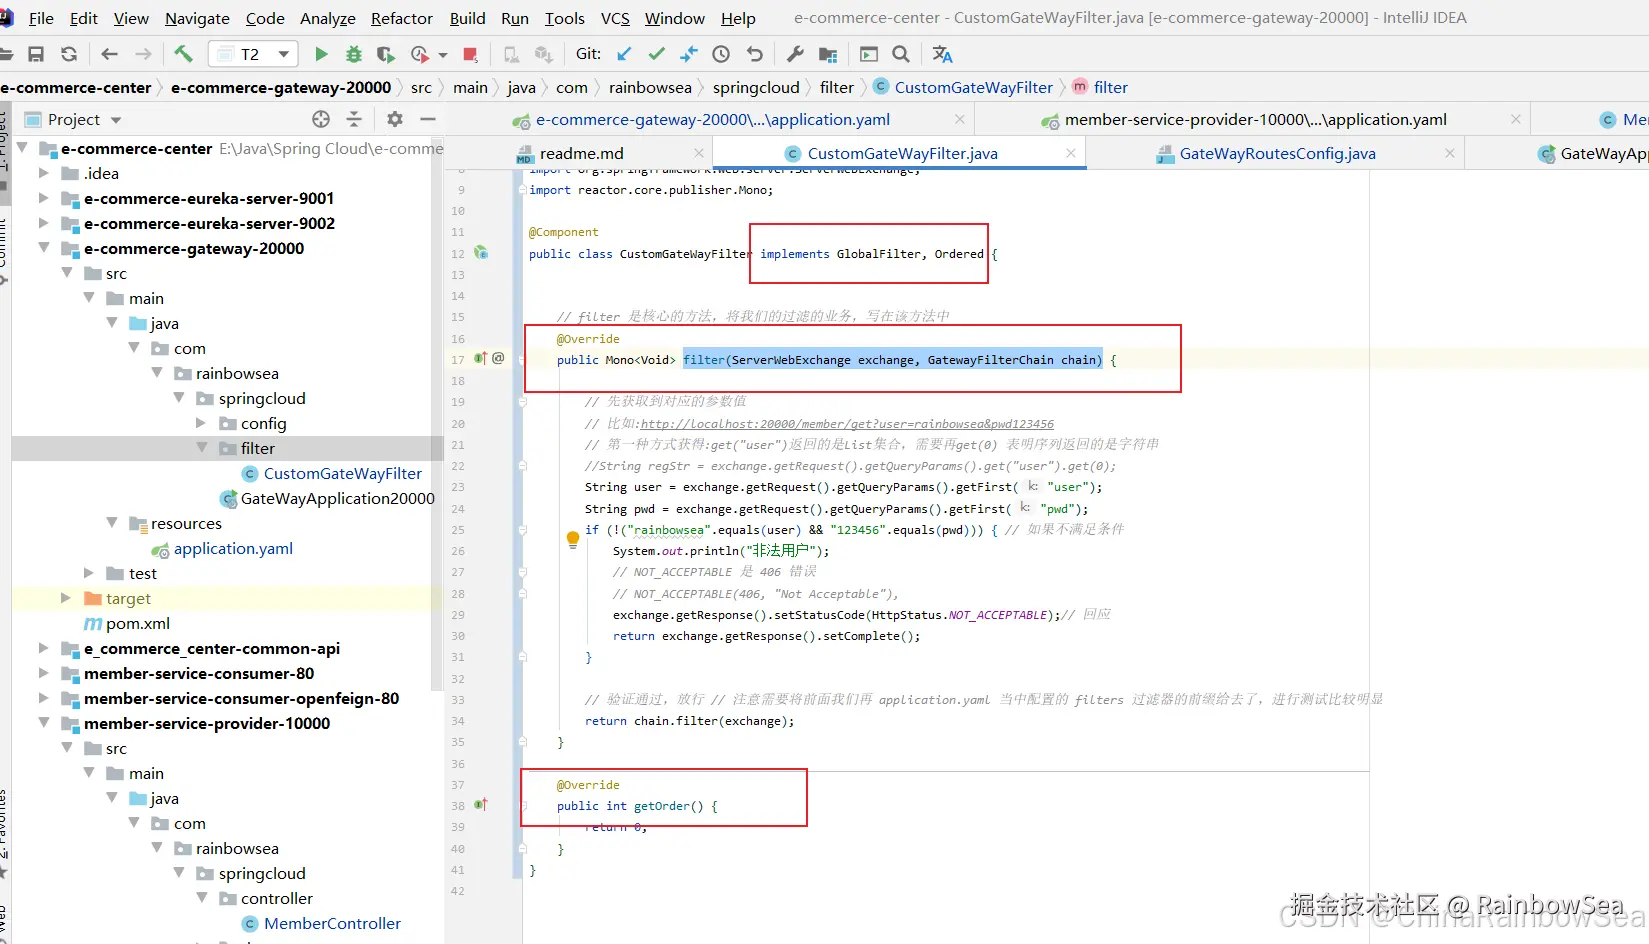Show Git history clock icon
The image size is (1649, 944).
(721, 54)
